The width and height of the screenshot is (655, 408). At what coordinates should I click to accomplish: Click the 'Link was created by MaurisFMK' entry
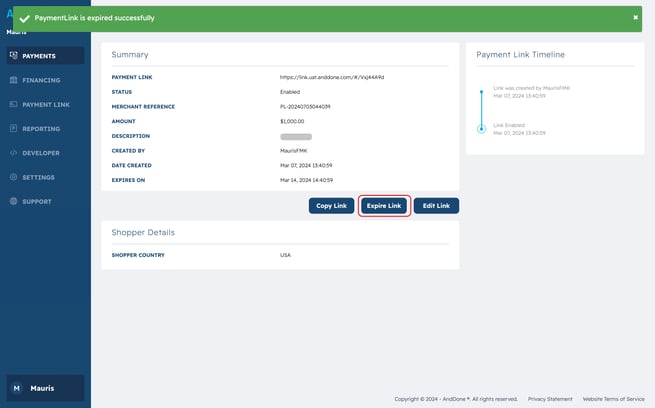pyautogui.click(x=531, y=88)
